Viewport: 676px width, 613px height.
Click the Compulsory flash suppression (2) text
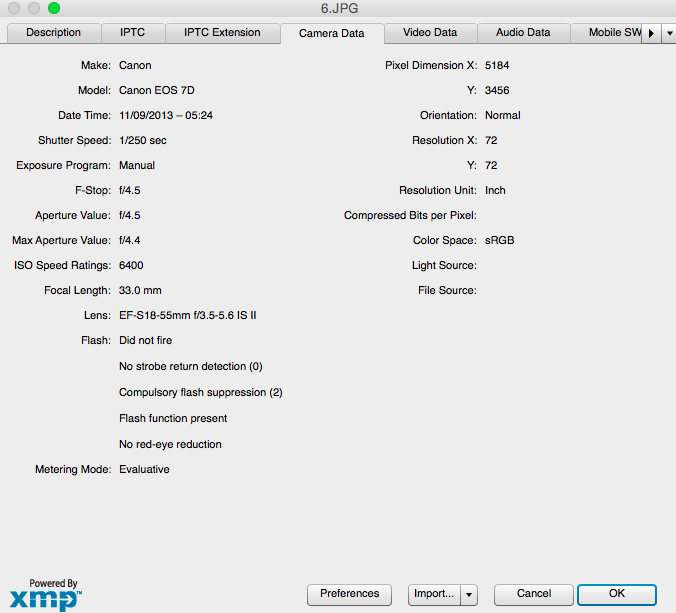[201, 393]
